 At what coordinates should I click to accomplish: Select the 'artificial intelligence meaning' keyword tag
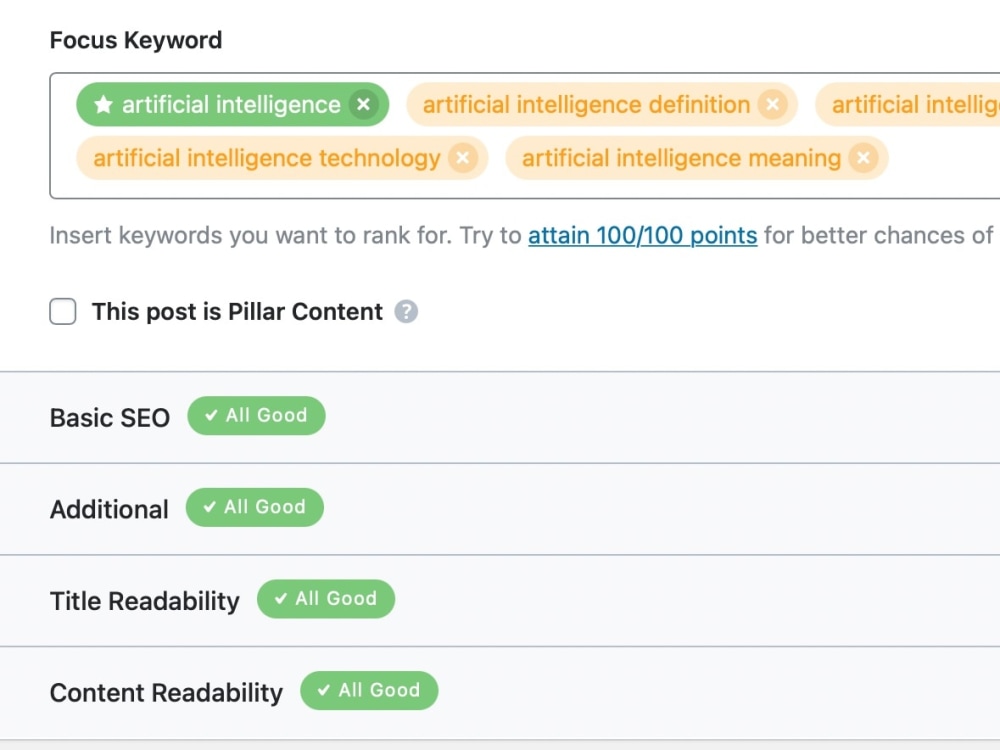681,158
